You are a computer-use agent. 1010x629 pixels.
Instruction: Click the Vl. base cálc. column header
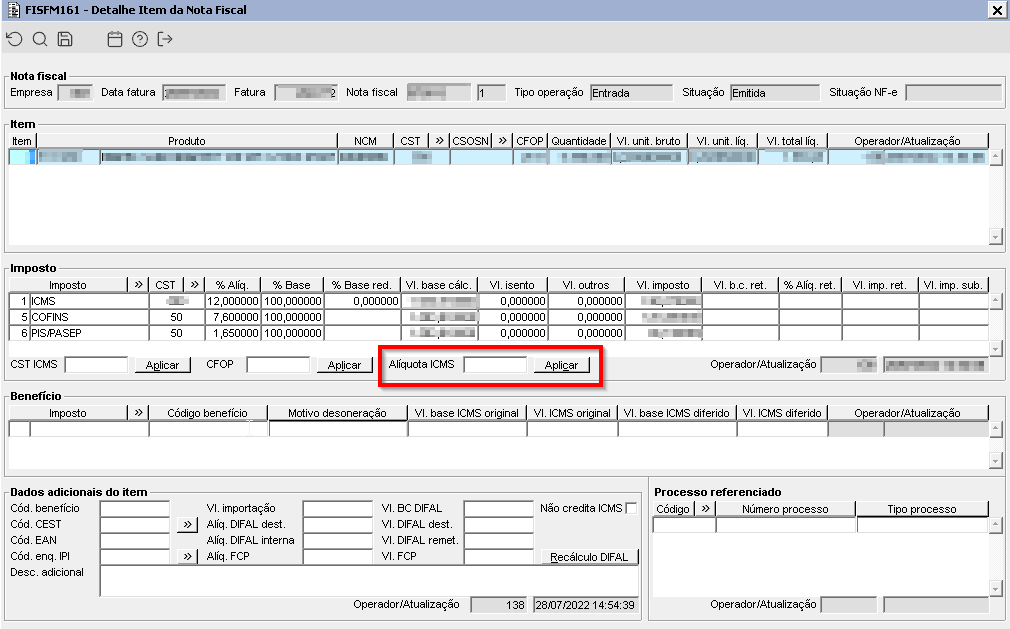(x=439, y=285)
